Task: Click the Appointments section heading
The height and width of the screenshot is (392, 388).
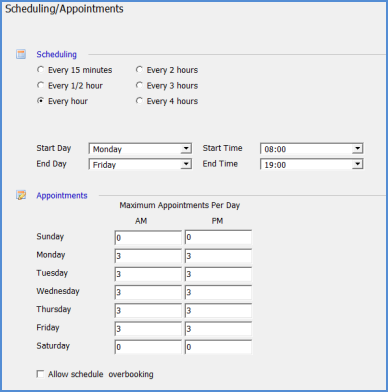Action: tap(62, 195)
